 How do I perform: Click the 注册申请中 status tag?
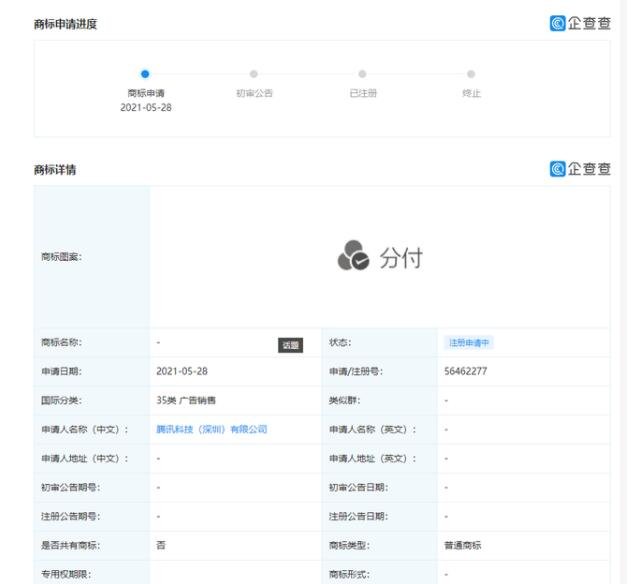click(x=469, y=343)
